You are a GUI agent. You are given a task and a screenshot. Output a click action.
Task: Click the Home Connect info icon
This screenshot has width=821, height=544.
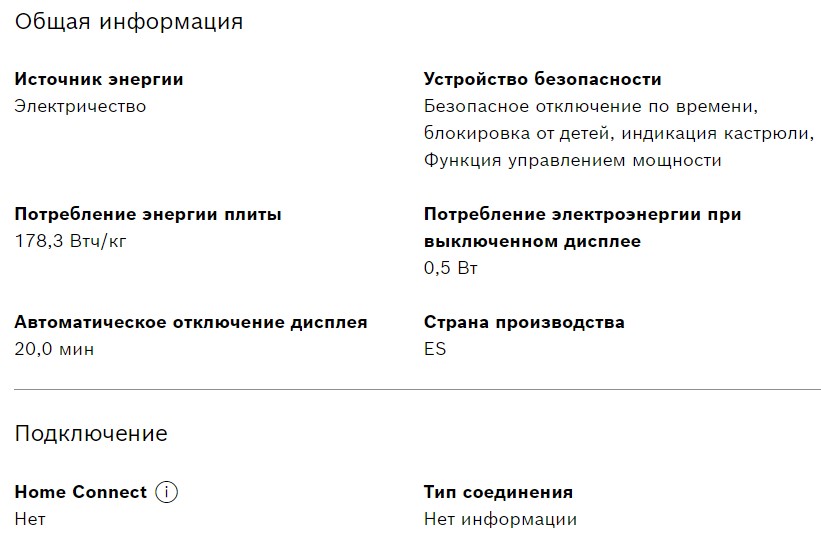click(167, 492)
